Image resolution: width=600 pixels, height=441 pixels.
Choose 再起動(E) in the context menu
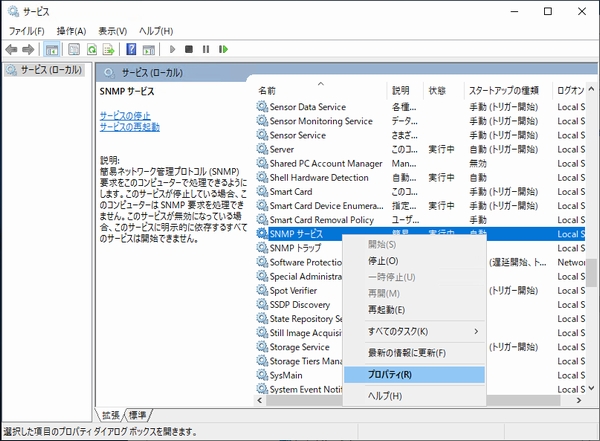415,309
